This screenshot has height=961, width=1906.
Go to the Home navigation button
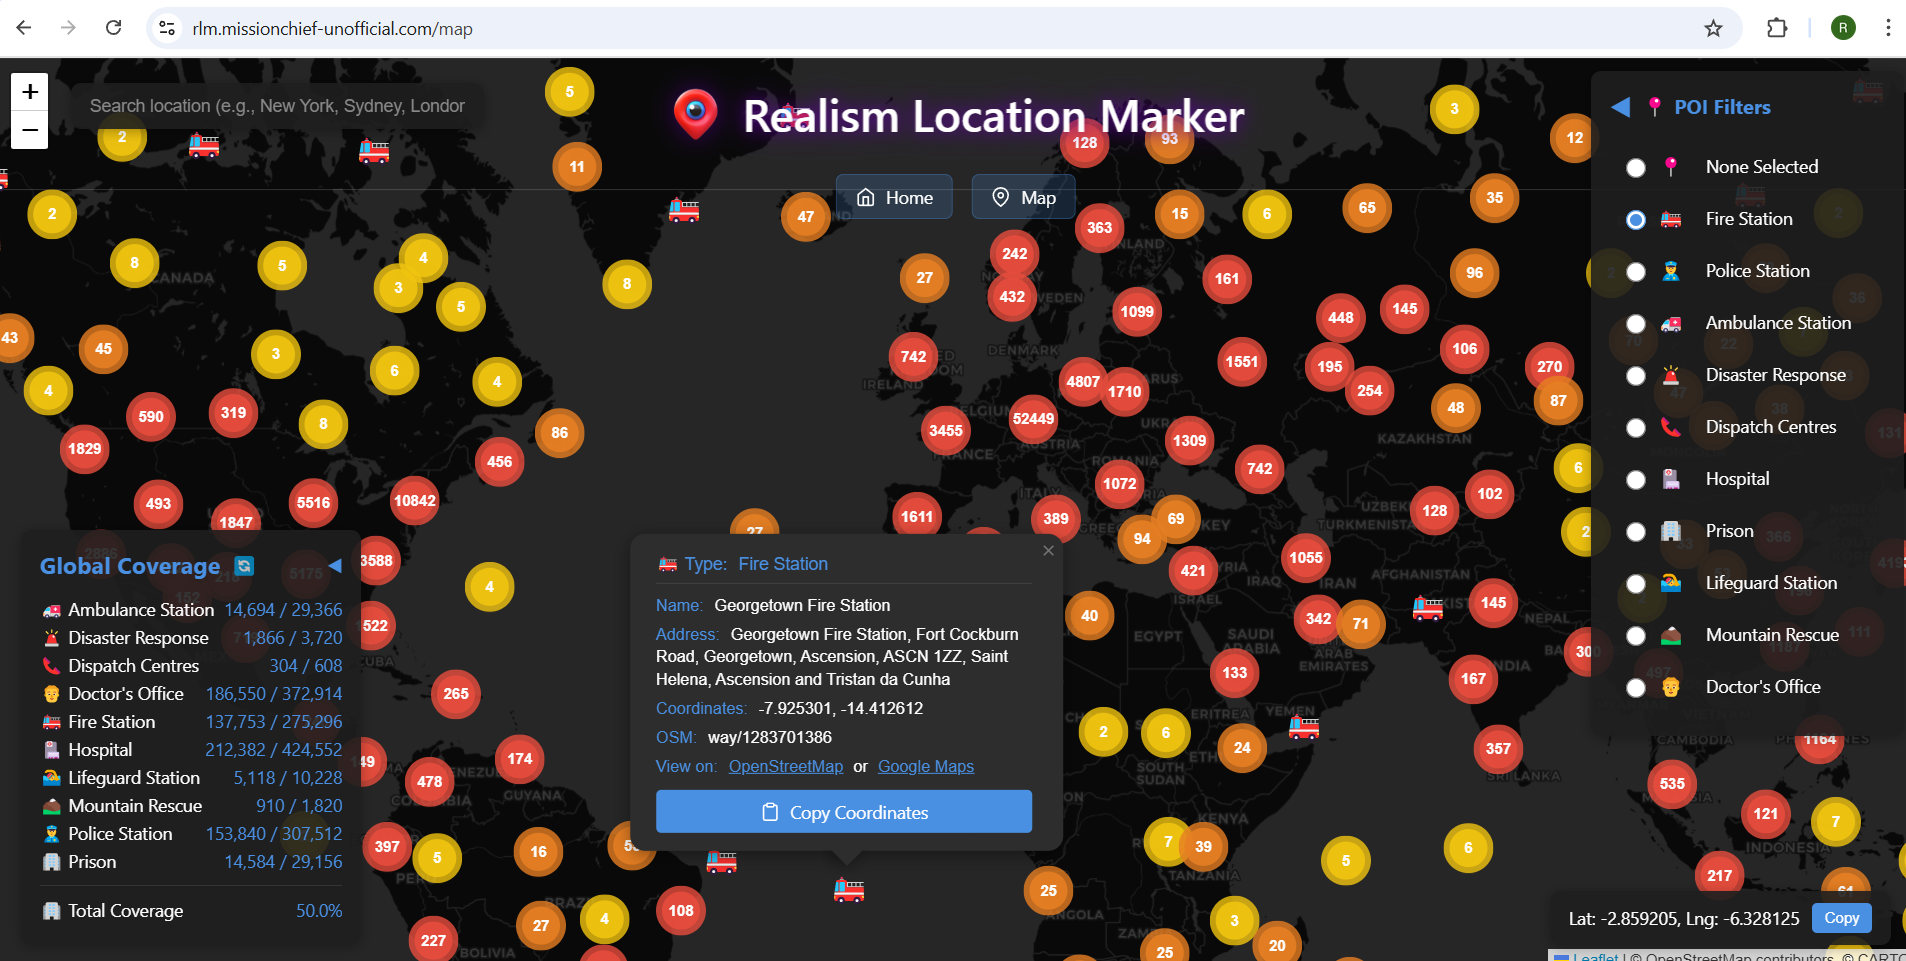894,197
